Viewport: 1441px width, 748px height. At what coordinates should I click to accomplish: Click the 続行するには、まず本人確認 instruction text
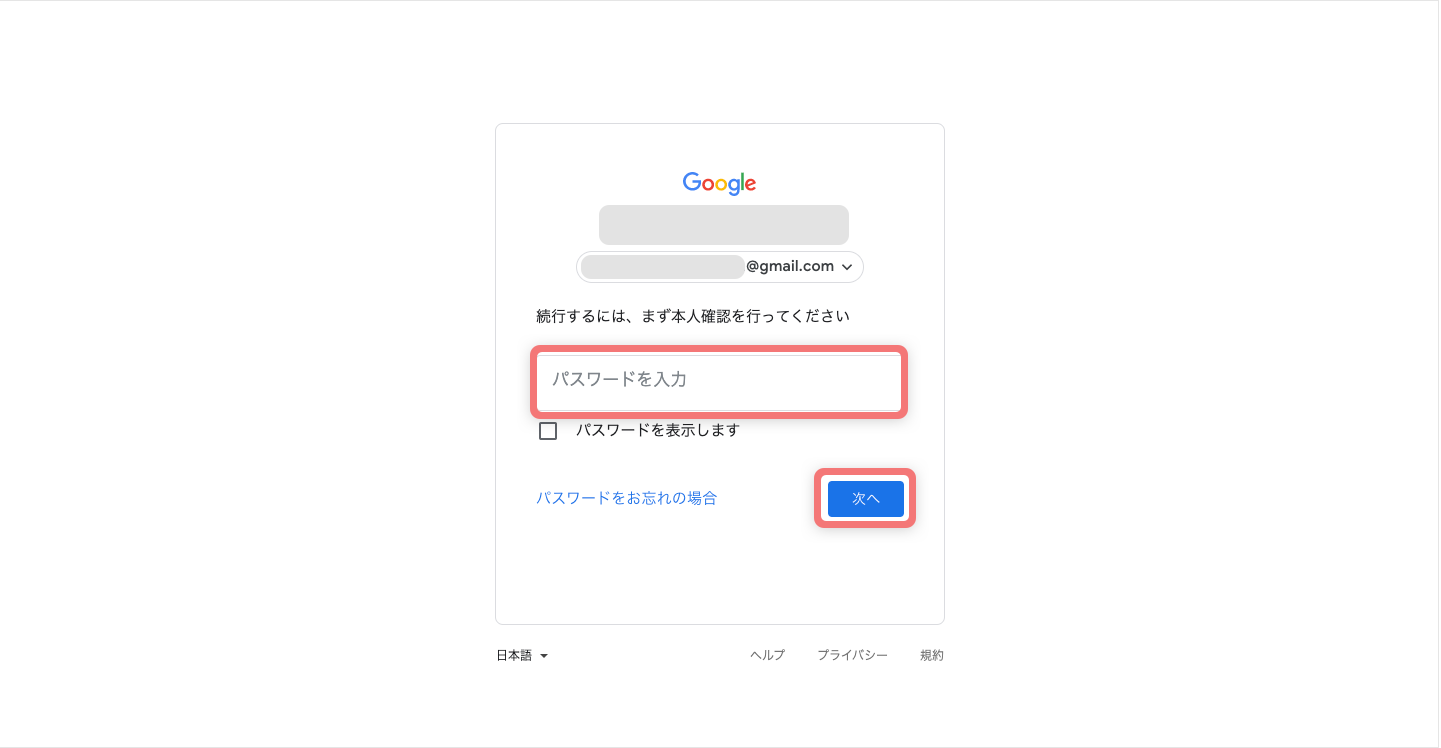point(693,316)
